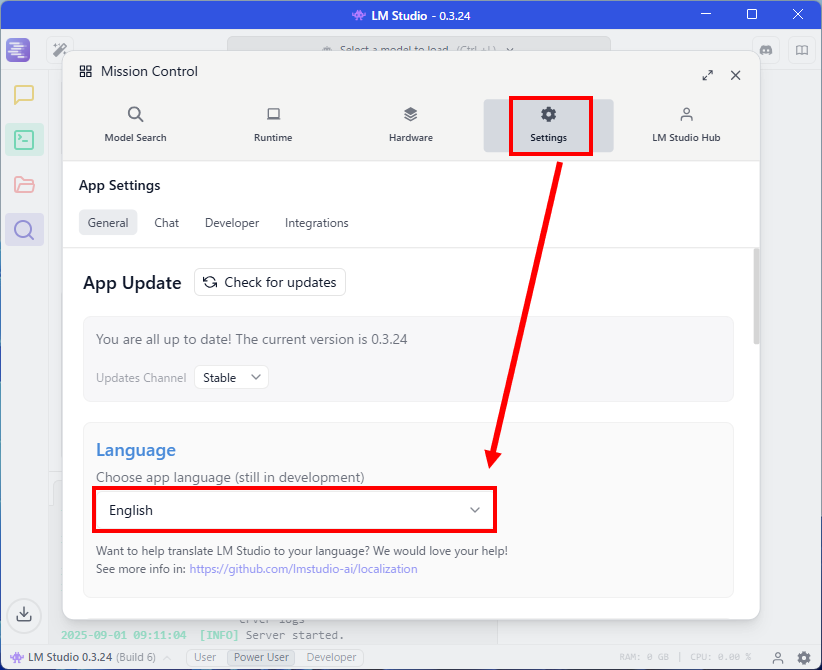Open the Model Search tab
Viewport: 822px width, 670px height.
pos(135,126)
